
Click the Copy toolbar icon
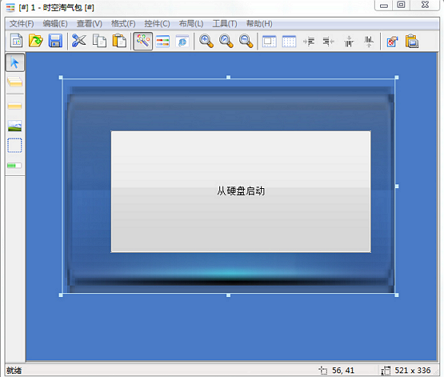click(99, 41)
